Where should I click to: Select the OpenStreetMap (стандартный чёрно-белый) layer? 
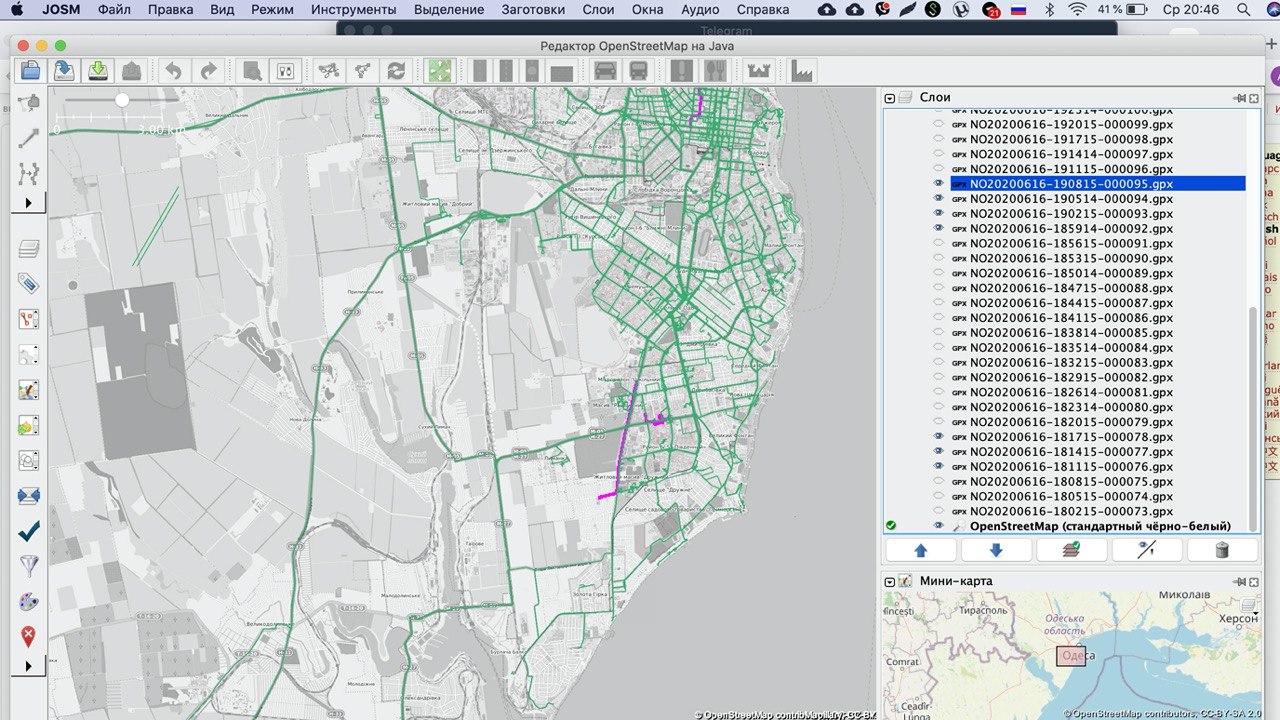click(1100, 526)
